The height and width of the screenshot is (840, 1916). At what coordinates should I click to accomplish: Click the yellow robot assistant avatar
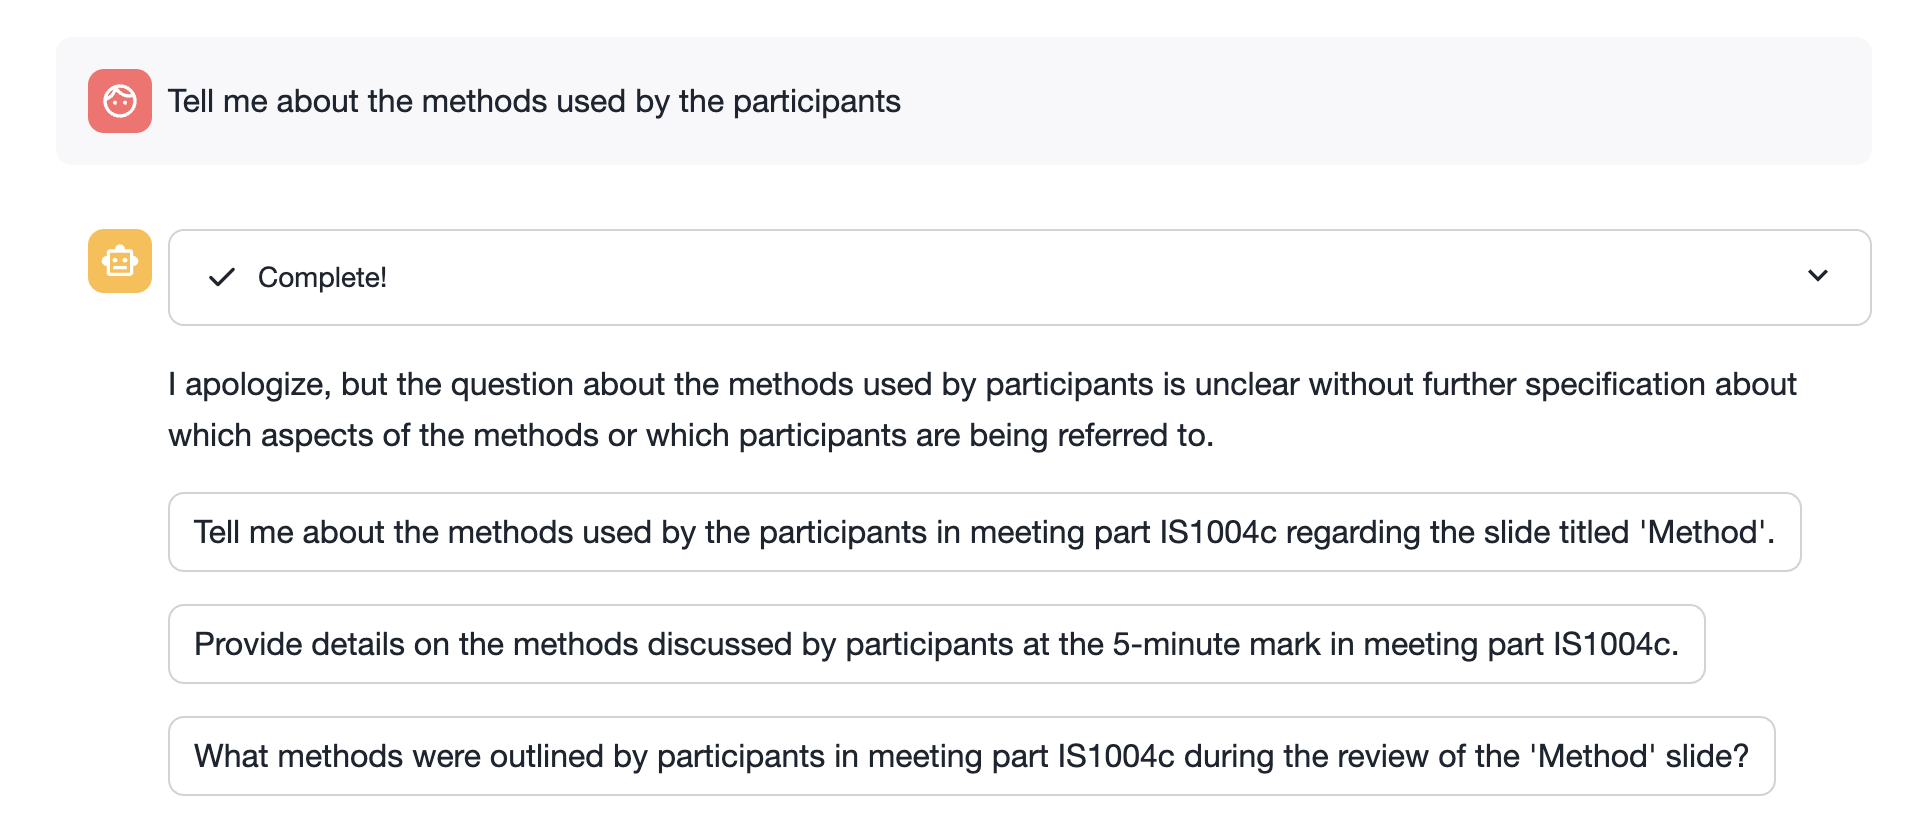[x=120, y=261]
